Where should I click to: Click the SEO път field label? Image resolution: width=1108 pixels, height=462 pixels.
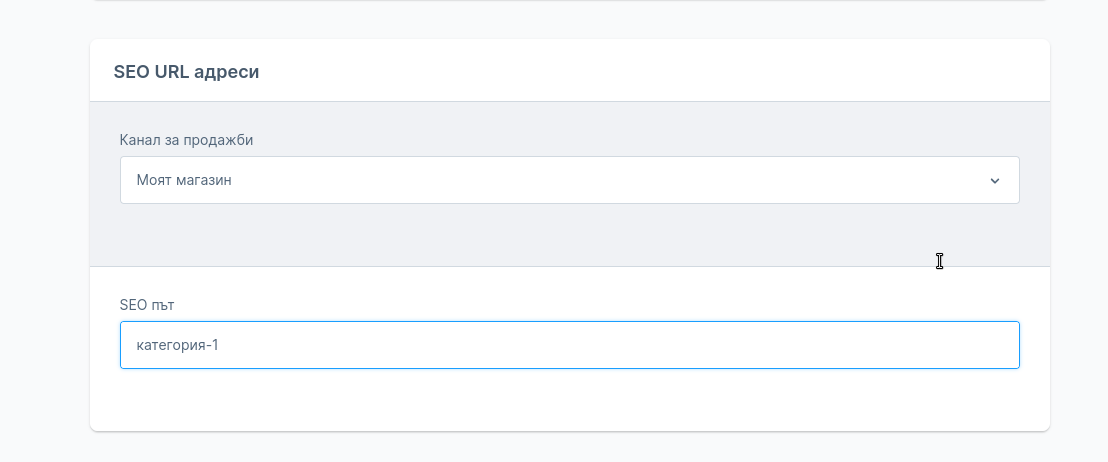pos(148,303)
